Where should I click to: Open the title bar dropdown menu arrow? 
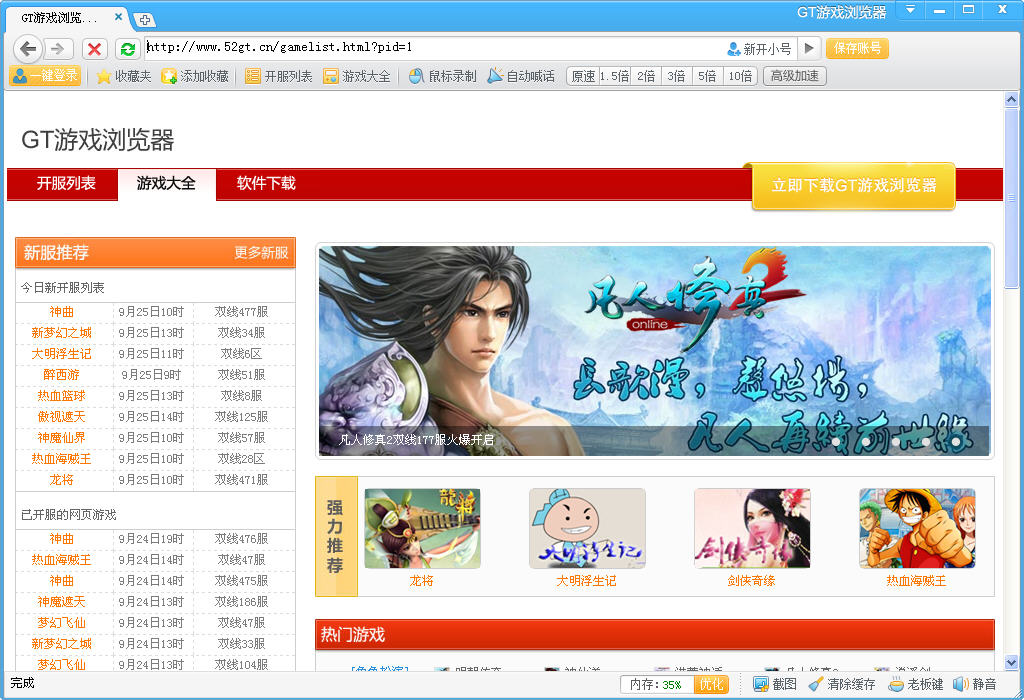pos(910,10)
